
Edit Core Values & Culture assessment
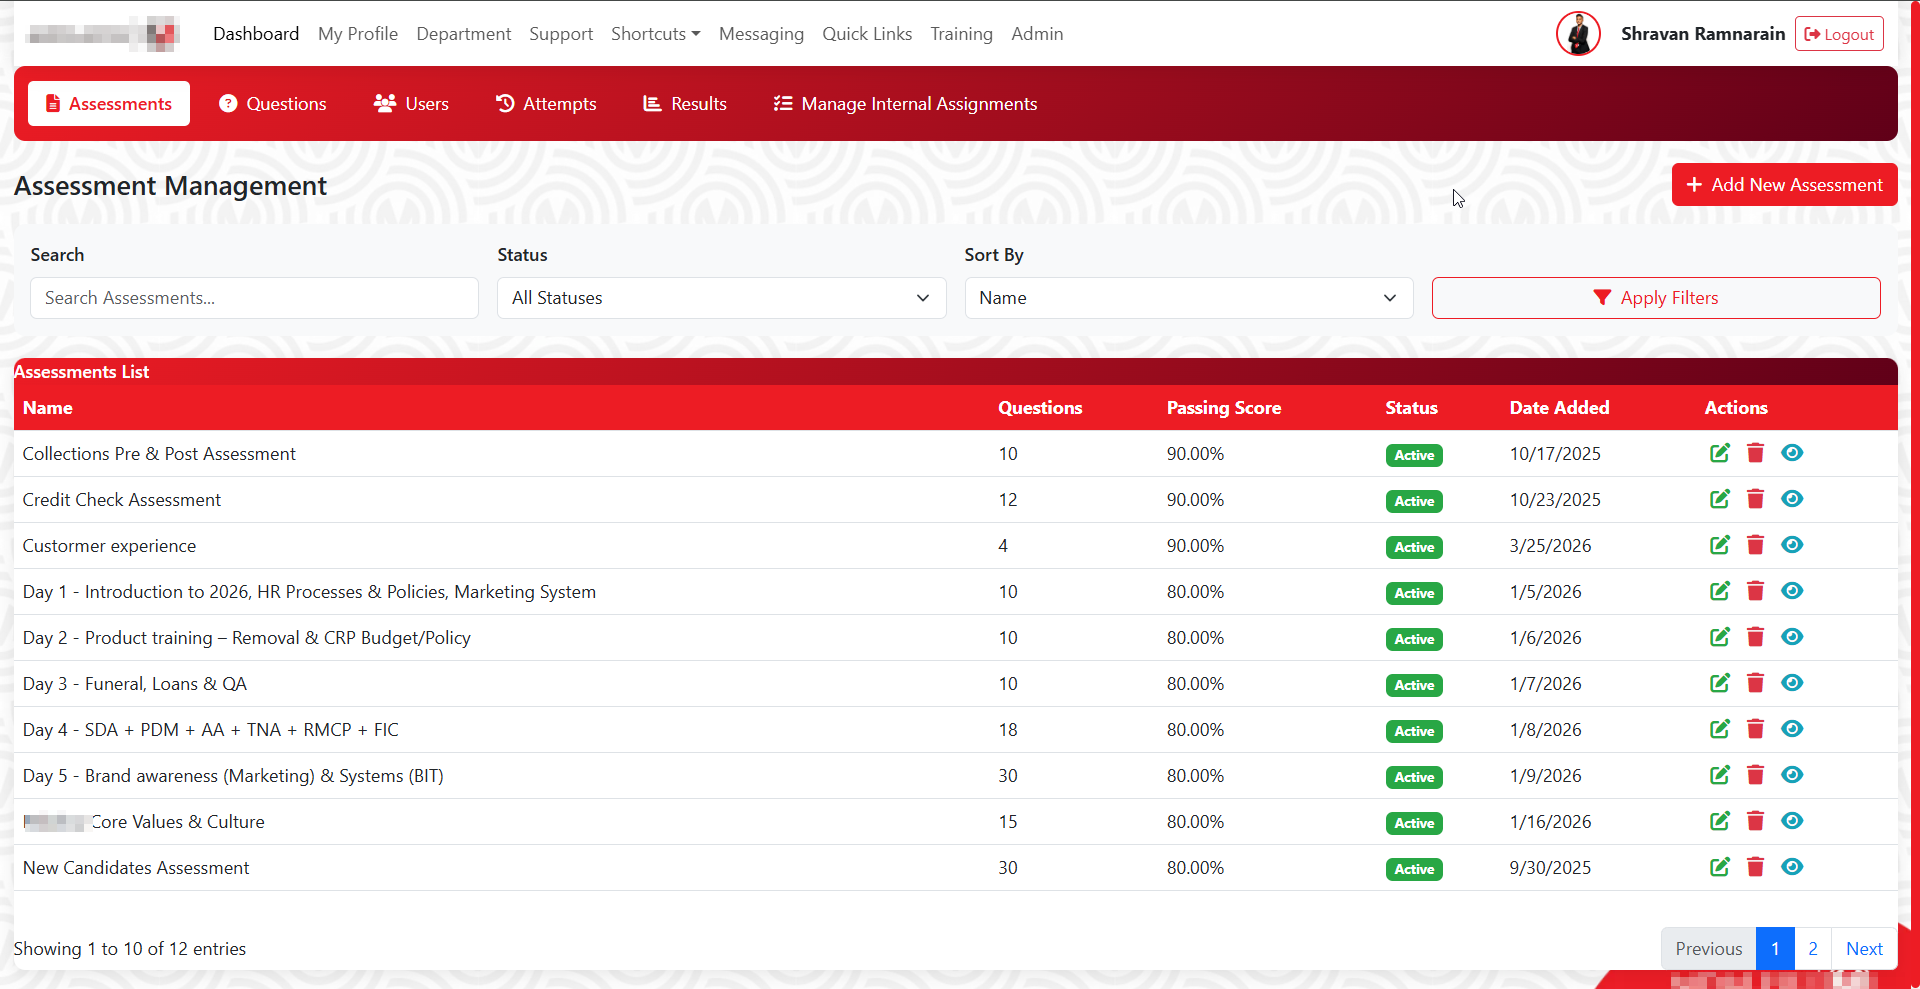pos(1719,821)
